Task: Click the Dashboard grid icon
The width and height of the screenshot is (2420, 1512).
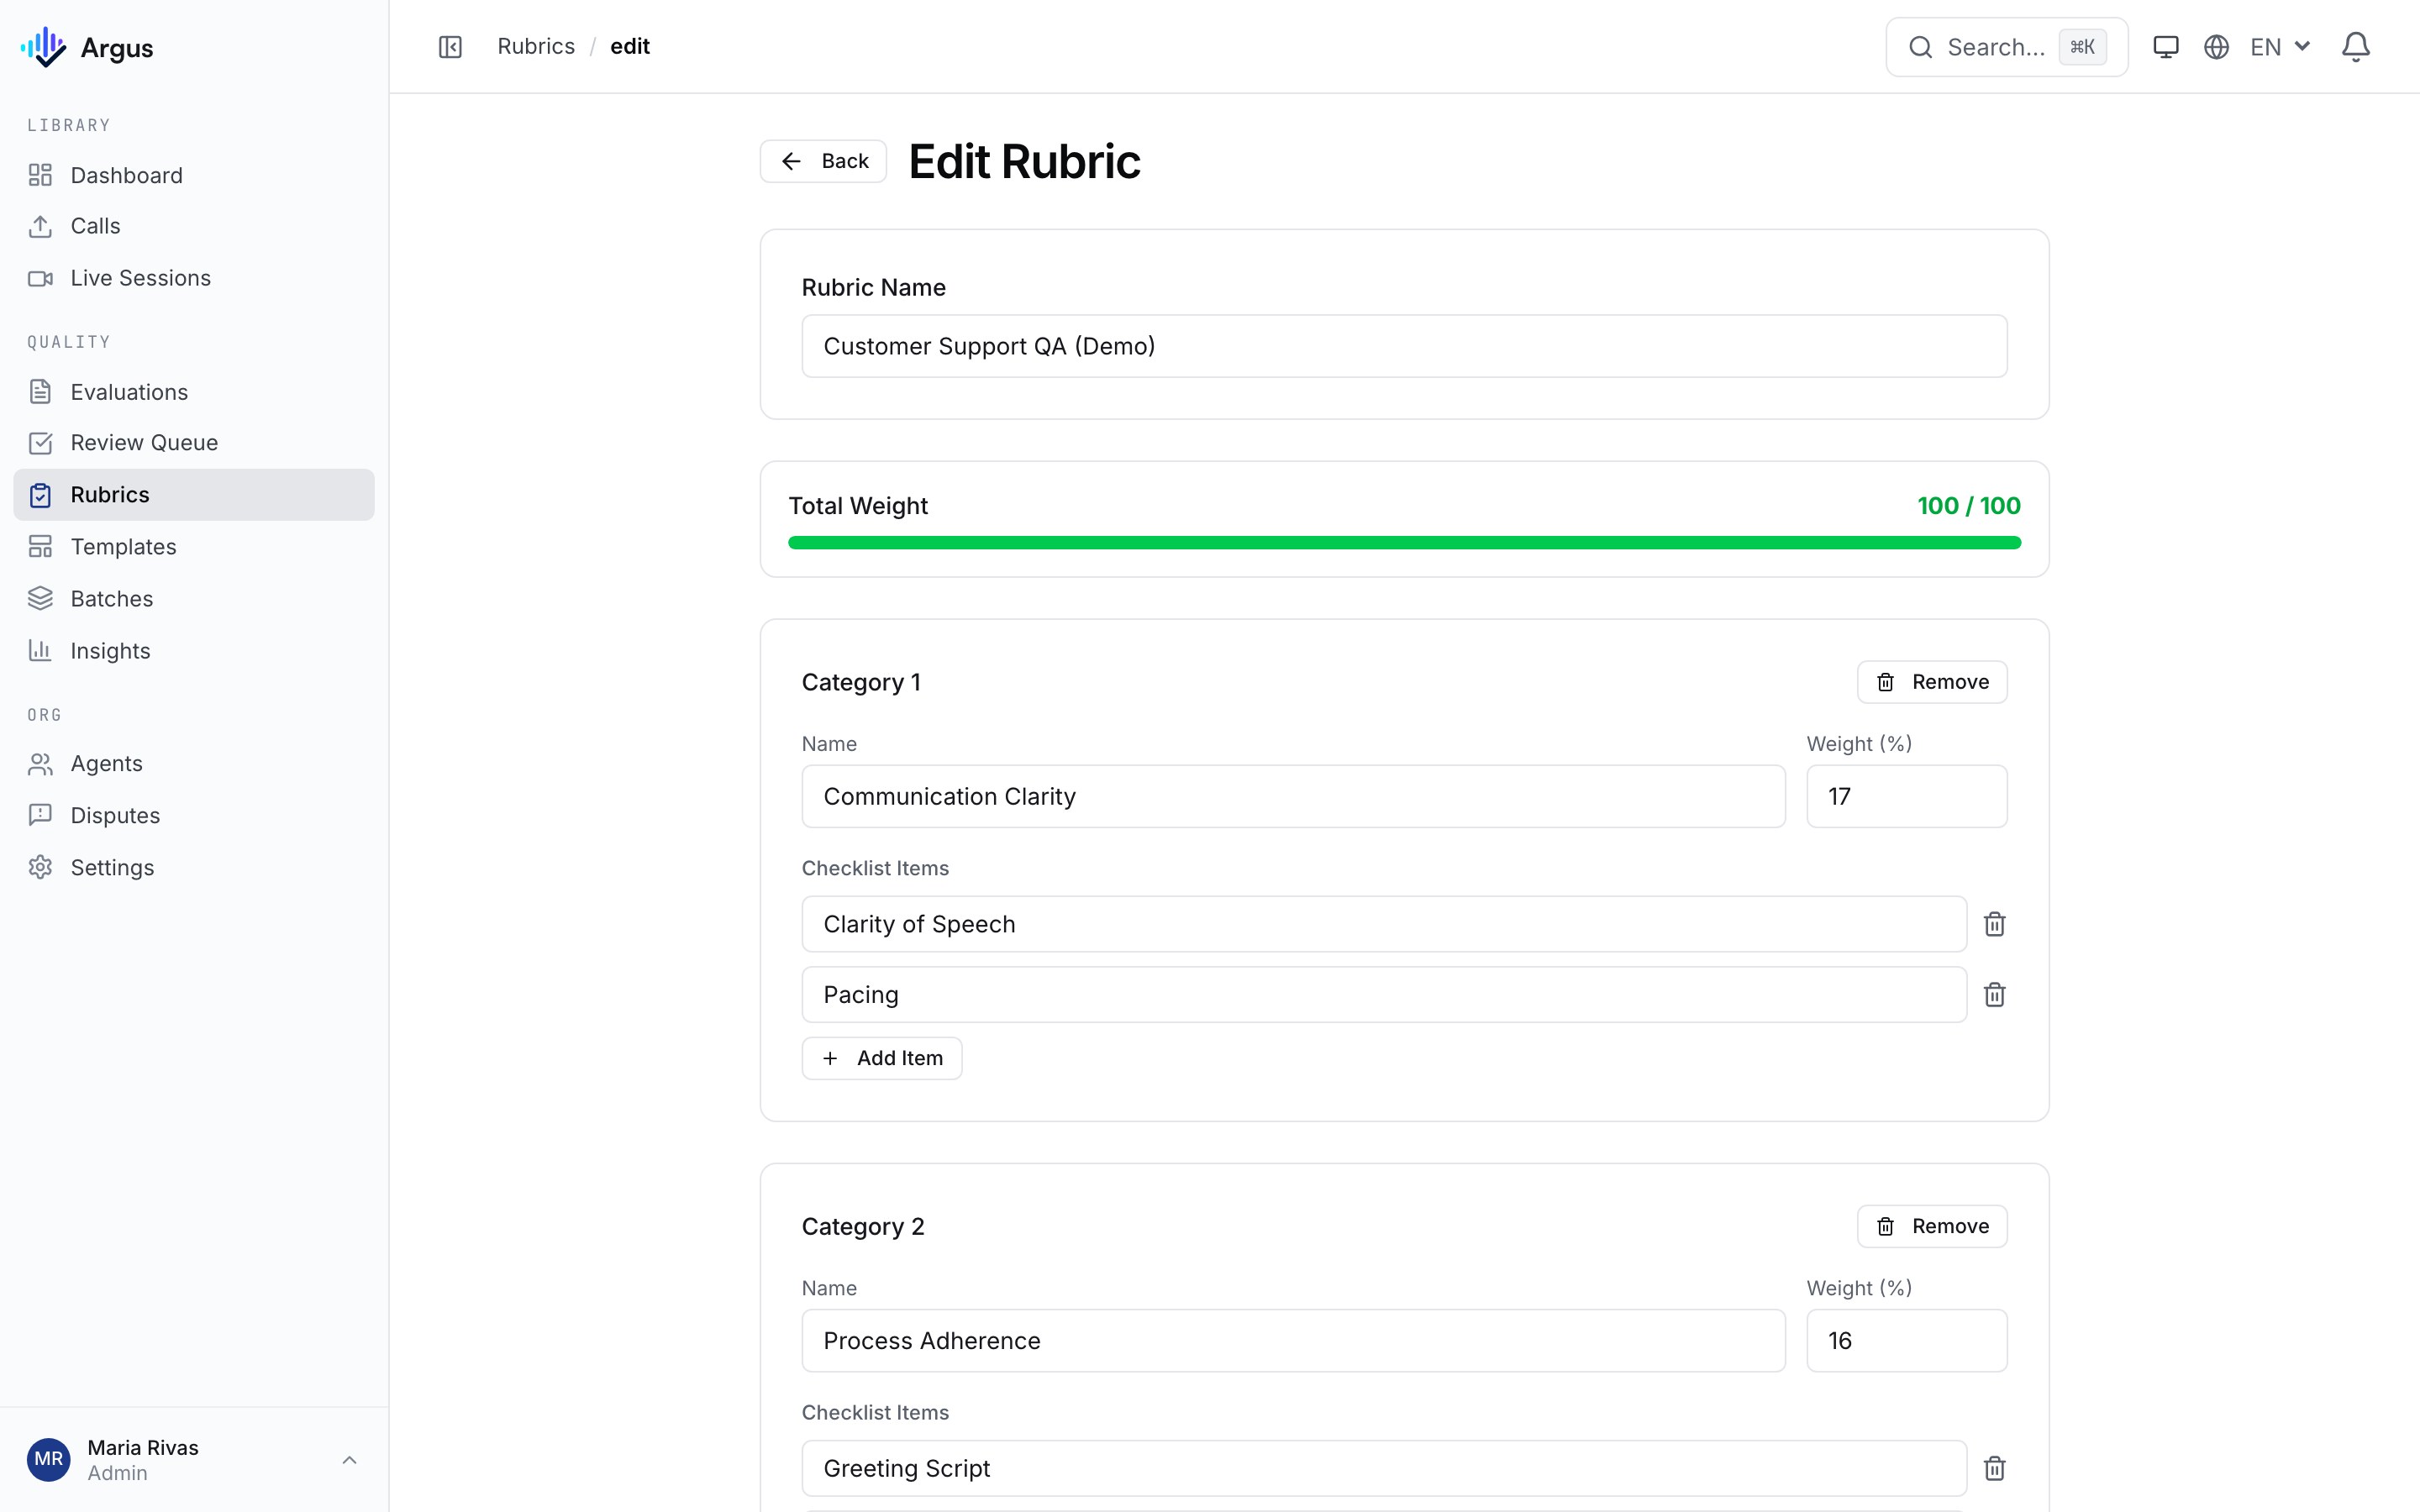Action: tap(40, 175)
